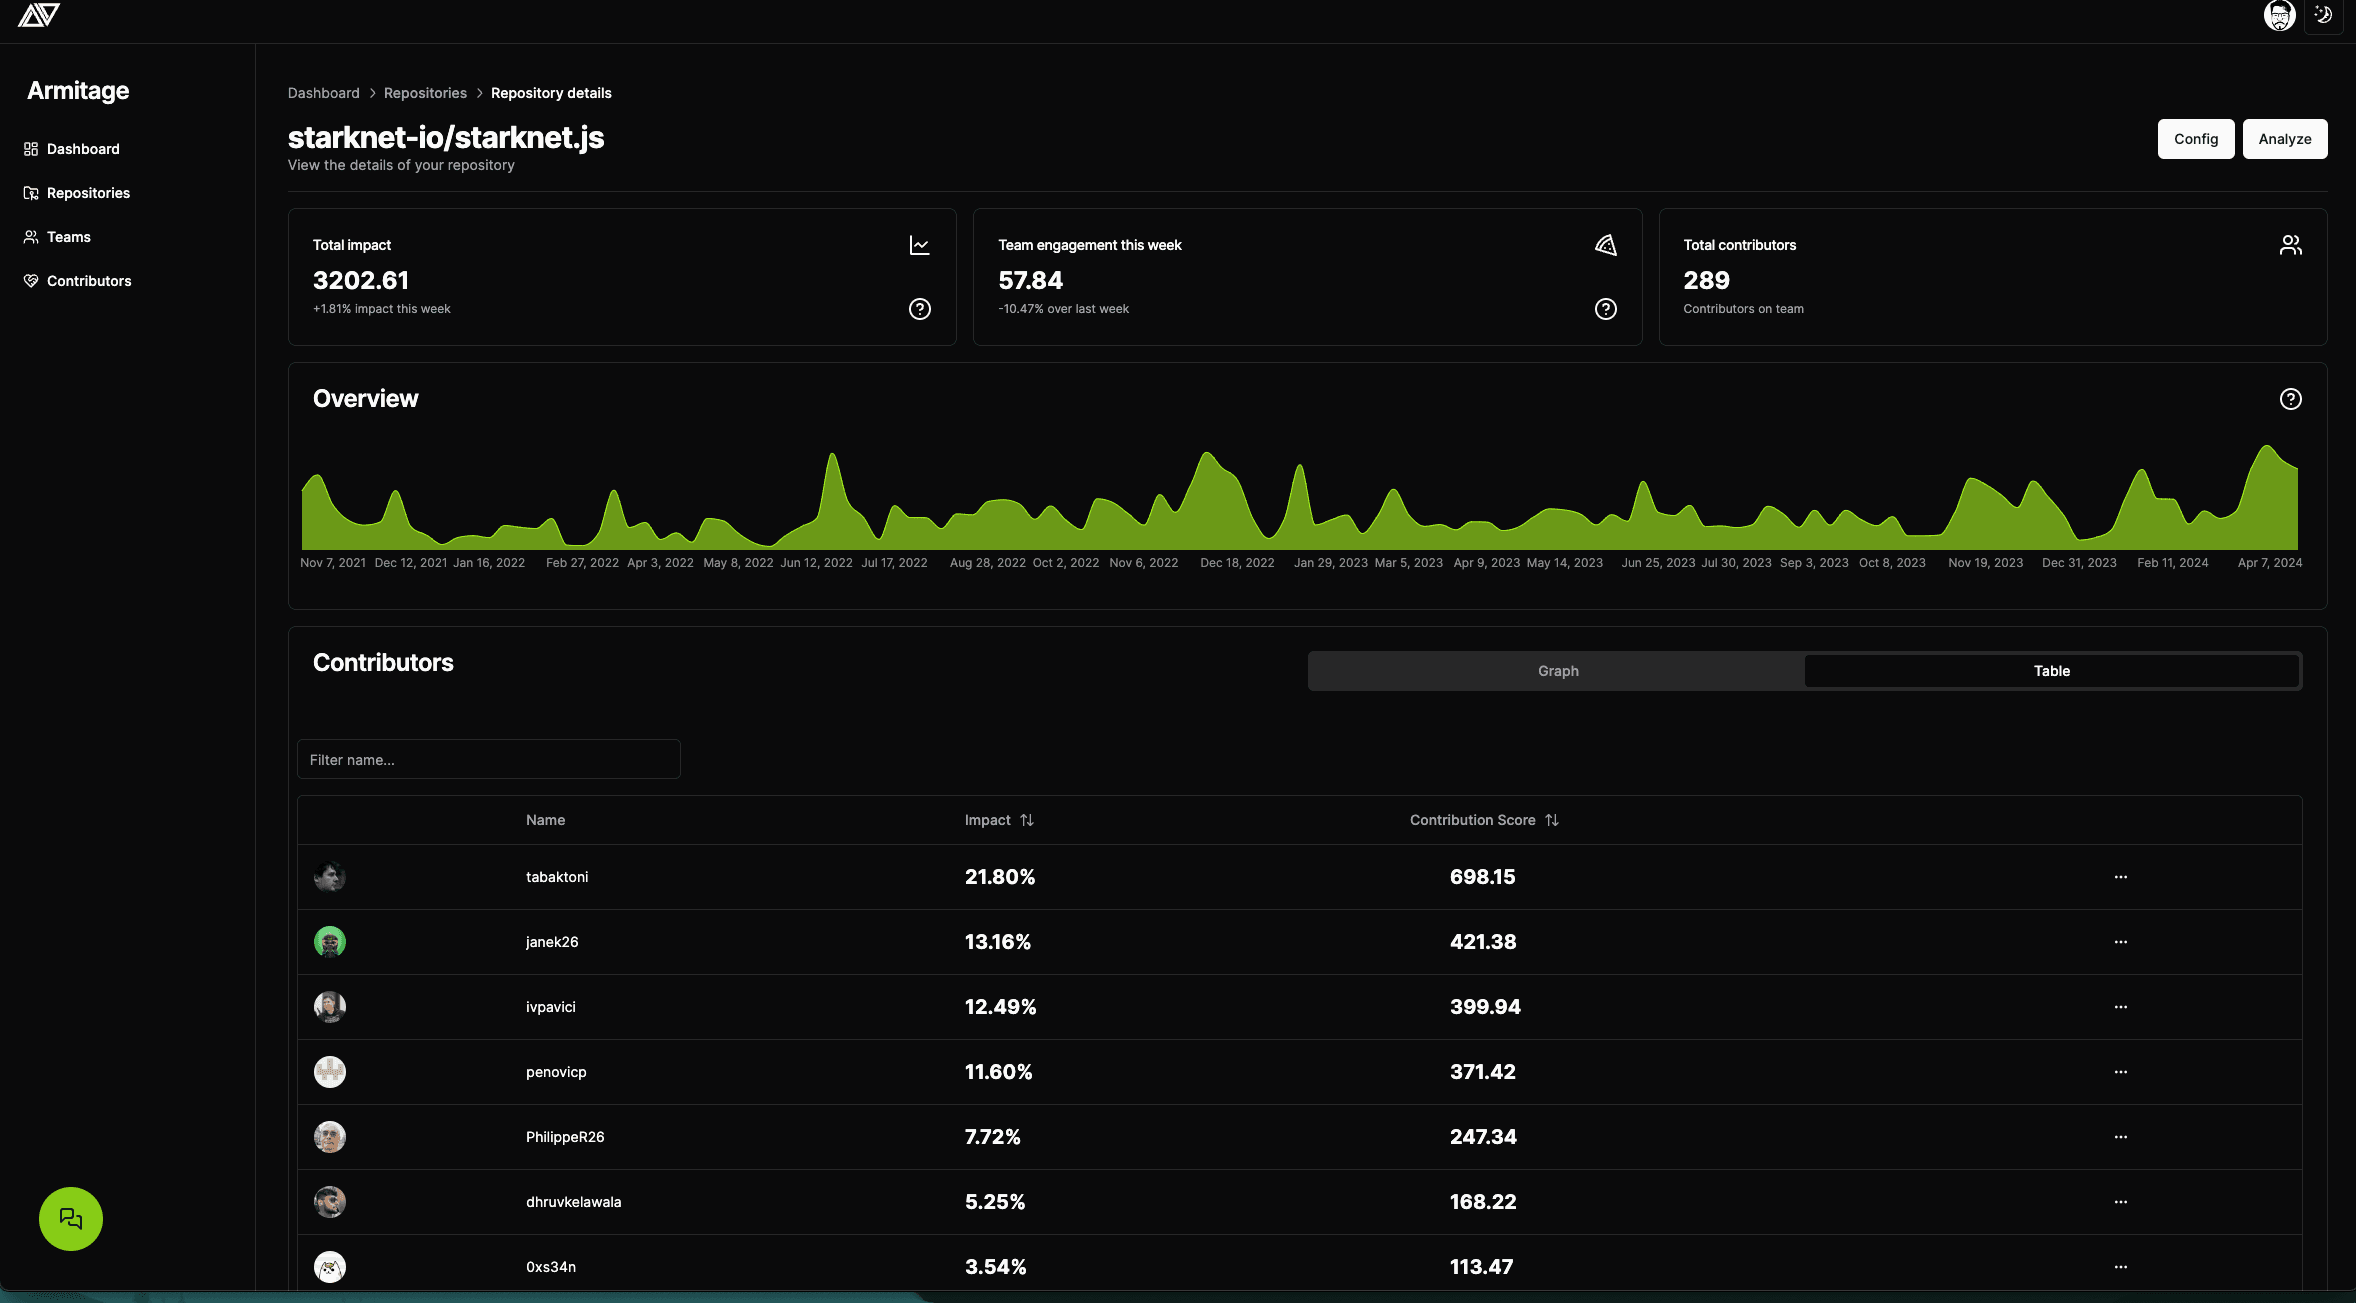The width and height of the screenshot is (2356, 1303).
Task: Open the user profile avatar
Action: [x=2279, y=15]
